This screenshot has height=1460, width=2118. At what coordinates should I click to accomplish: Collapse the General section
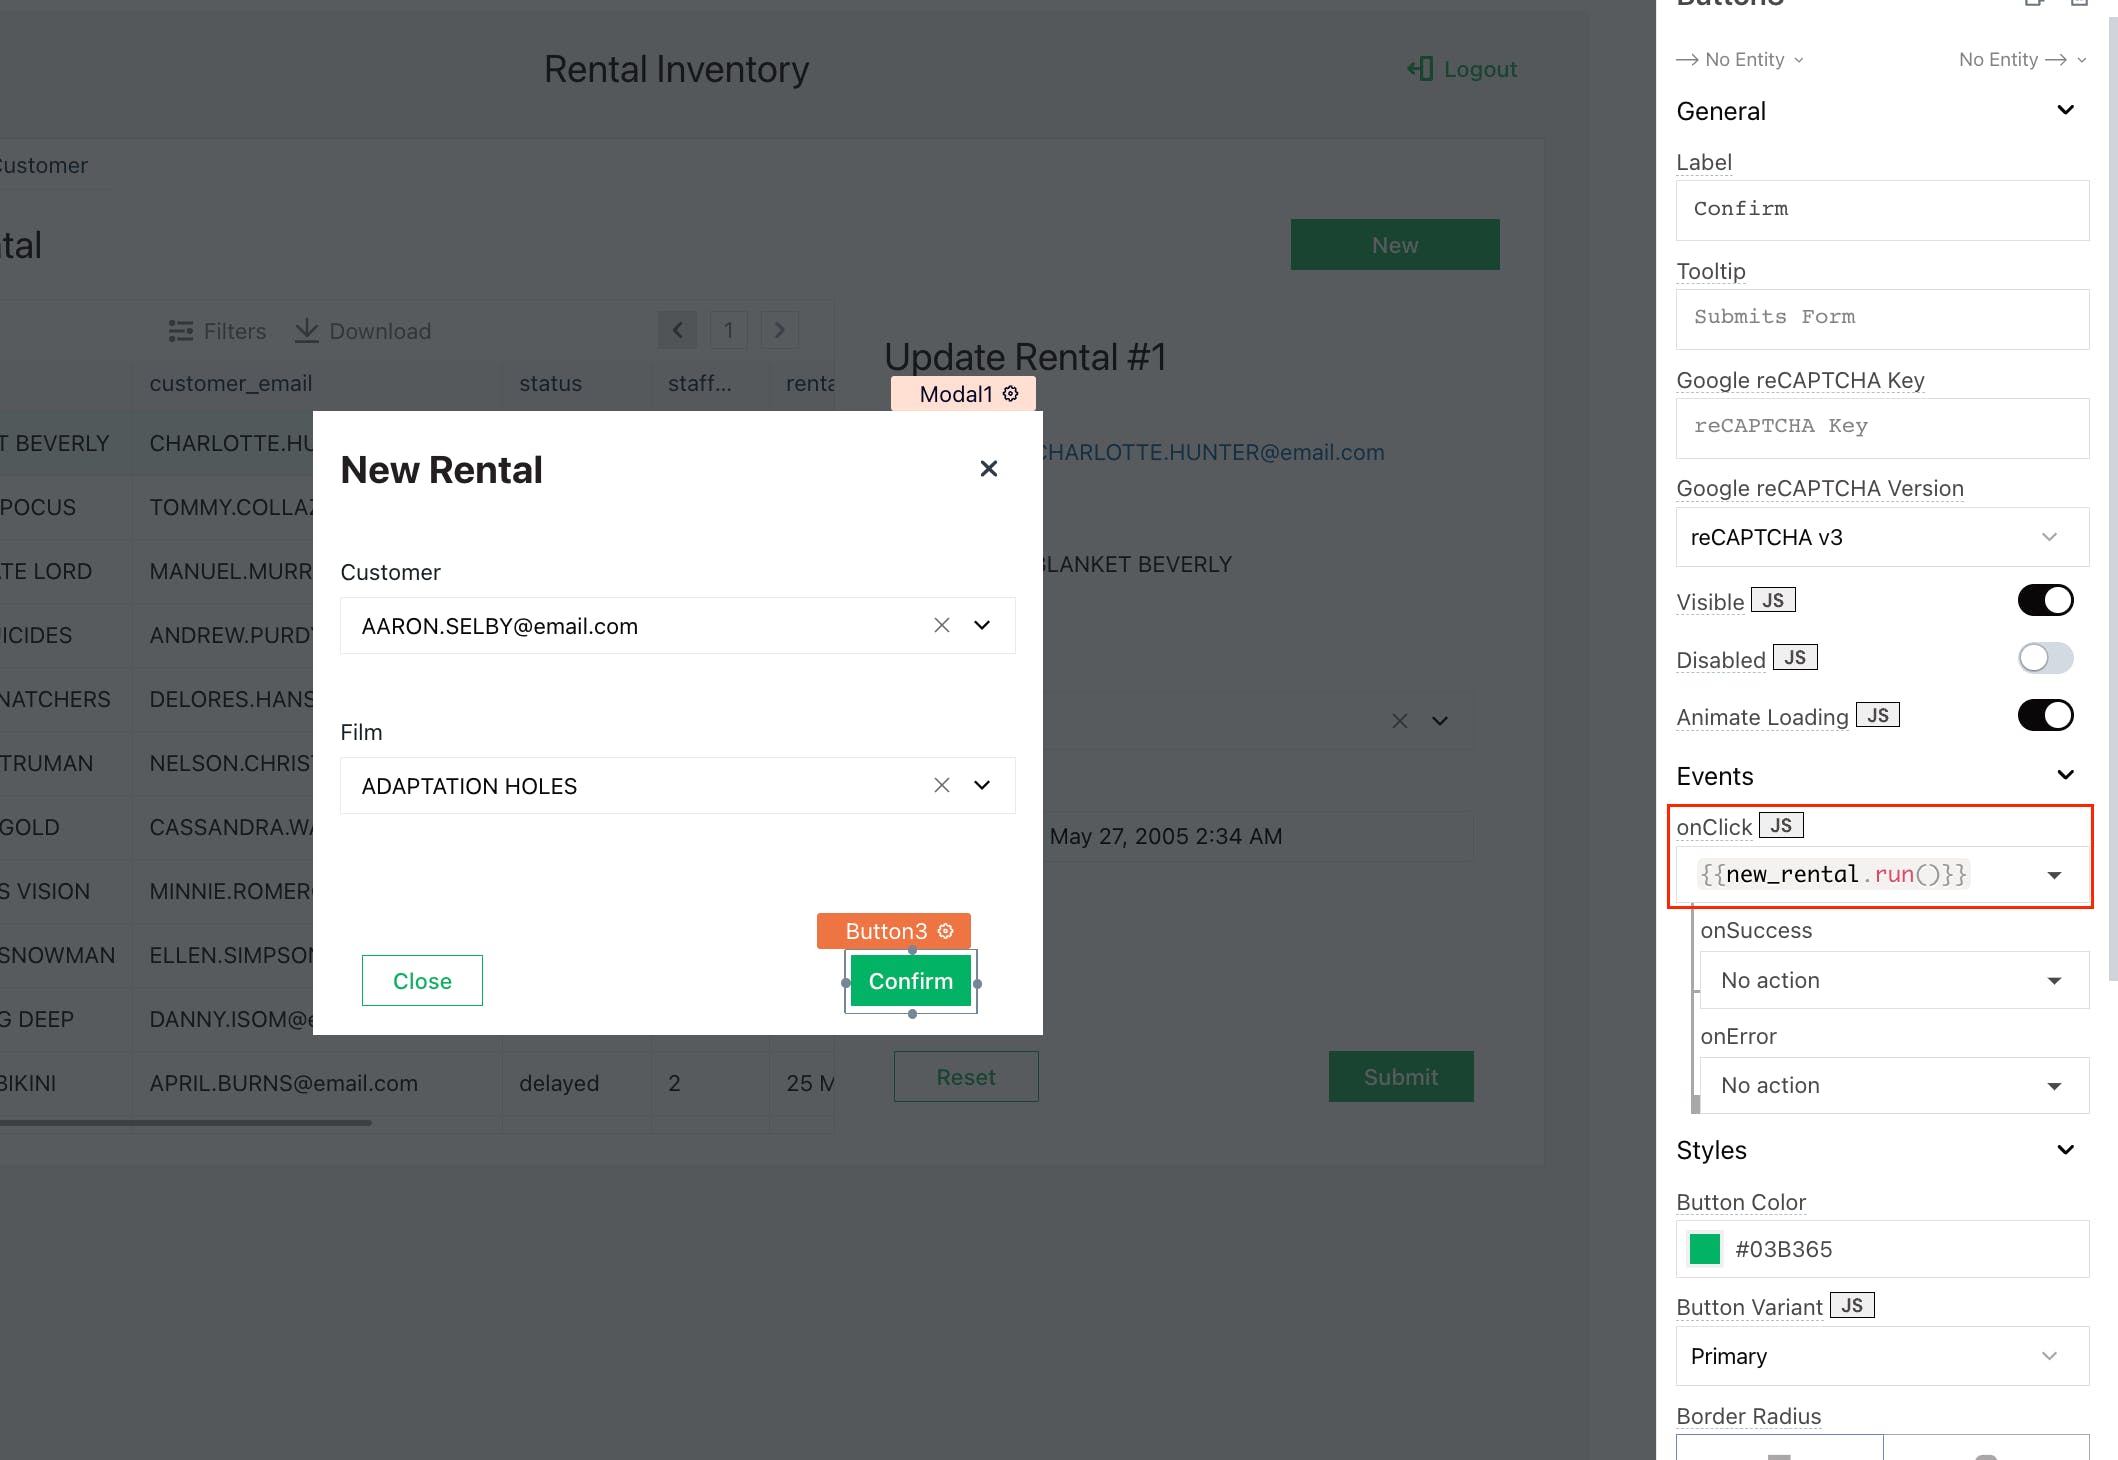click(2065, 111)
